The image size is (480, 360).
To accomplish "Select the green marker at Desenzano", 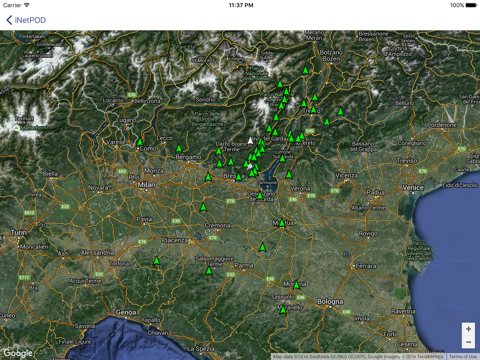I will (x=260, y=195).
